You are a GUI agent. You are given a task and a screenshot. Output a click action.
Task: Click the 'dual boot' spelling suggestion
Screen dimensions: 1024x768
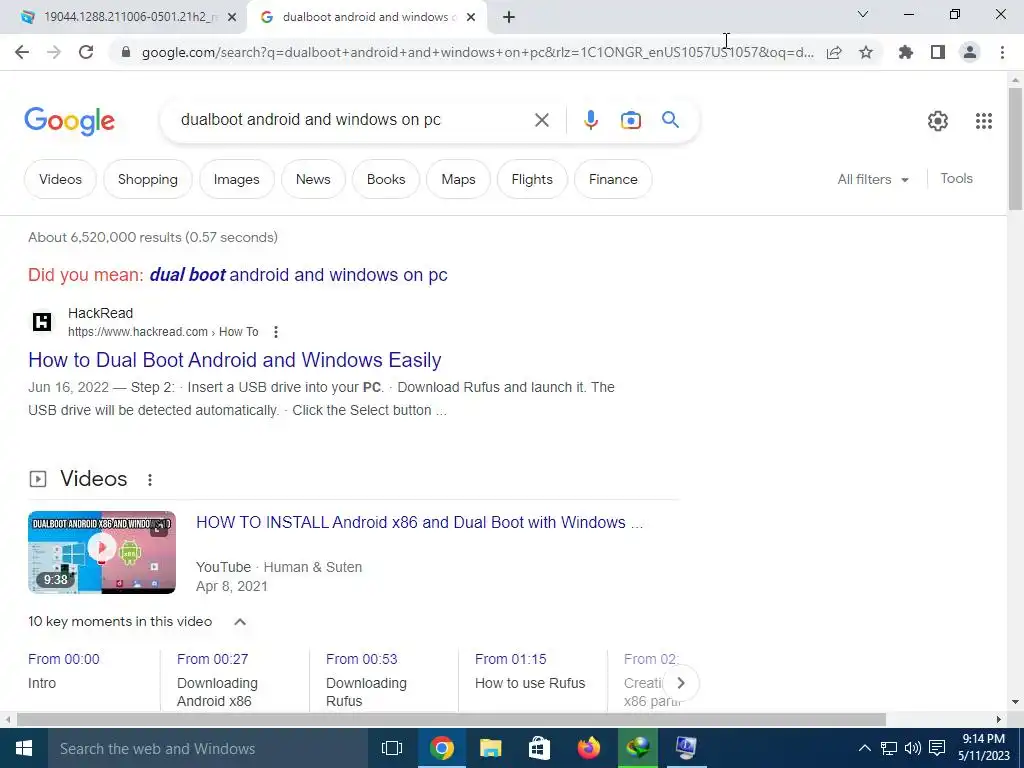point(298,275)
